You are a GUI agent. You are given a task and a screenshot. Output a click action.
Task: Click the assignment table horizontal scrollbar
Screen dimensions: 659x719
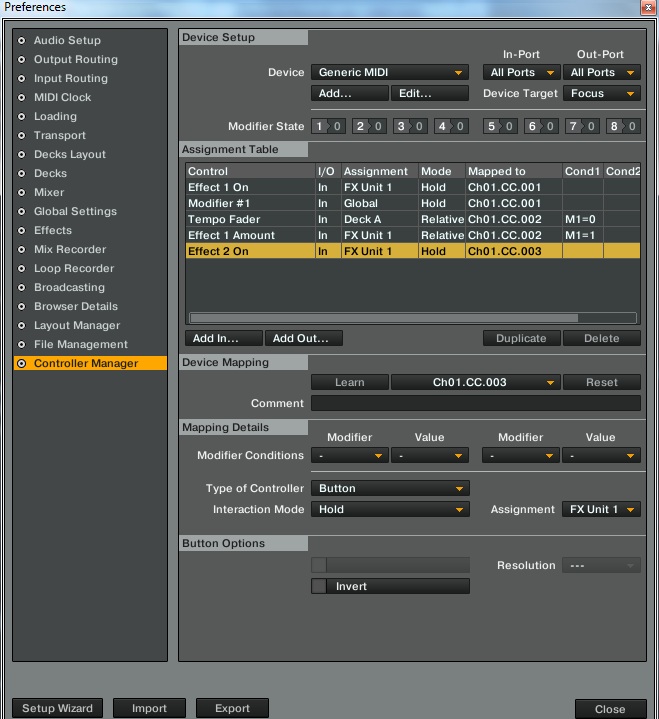pos(384,318)
